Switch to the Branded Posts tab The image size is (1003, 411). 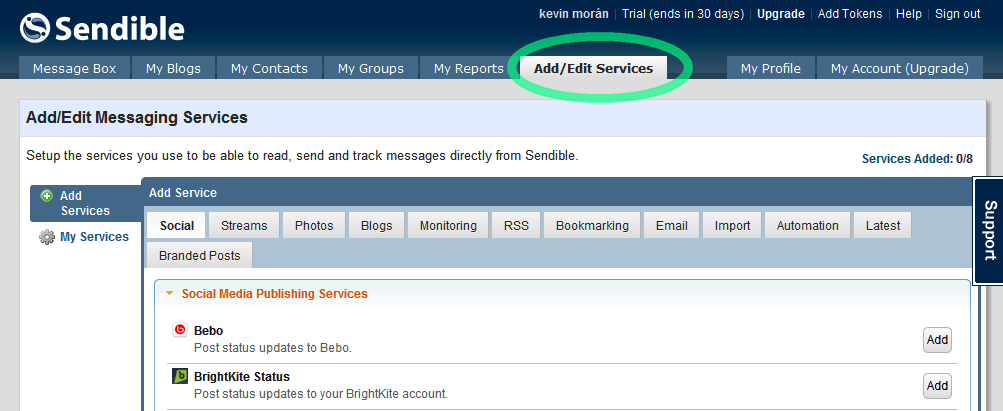(199, 256)
